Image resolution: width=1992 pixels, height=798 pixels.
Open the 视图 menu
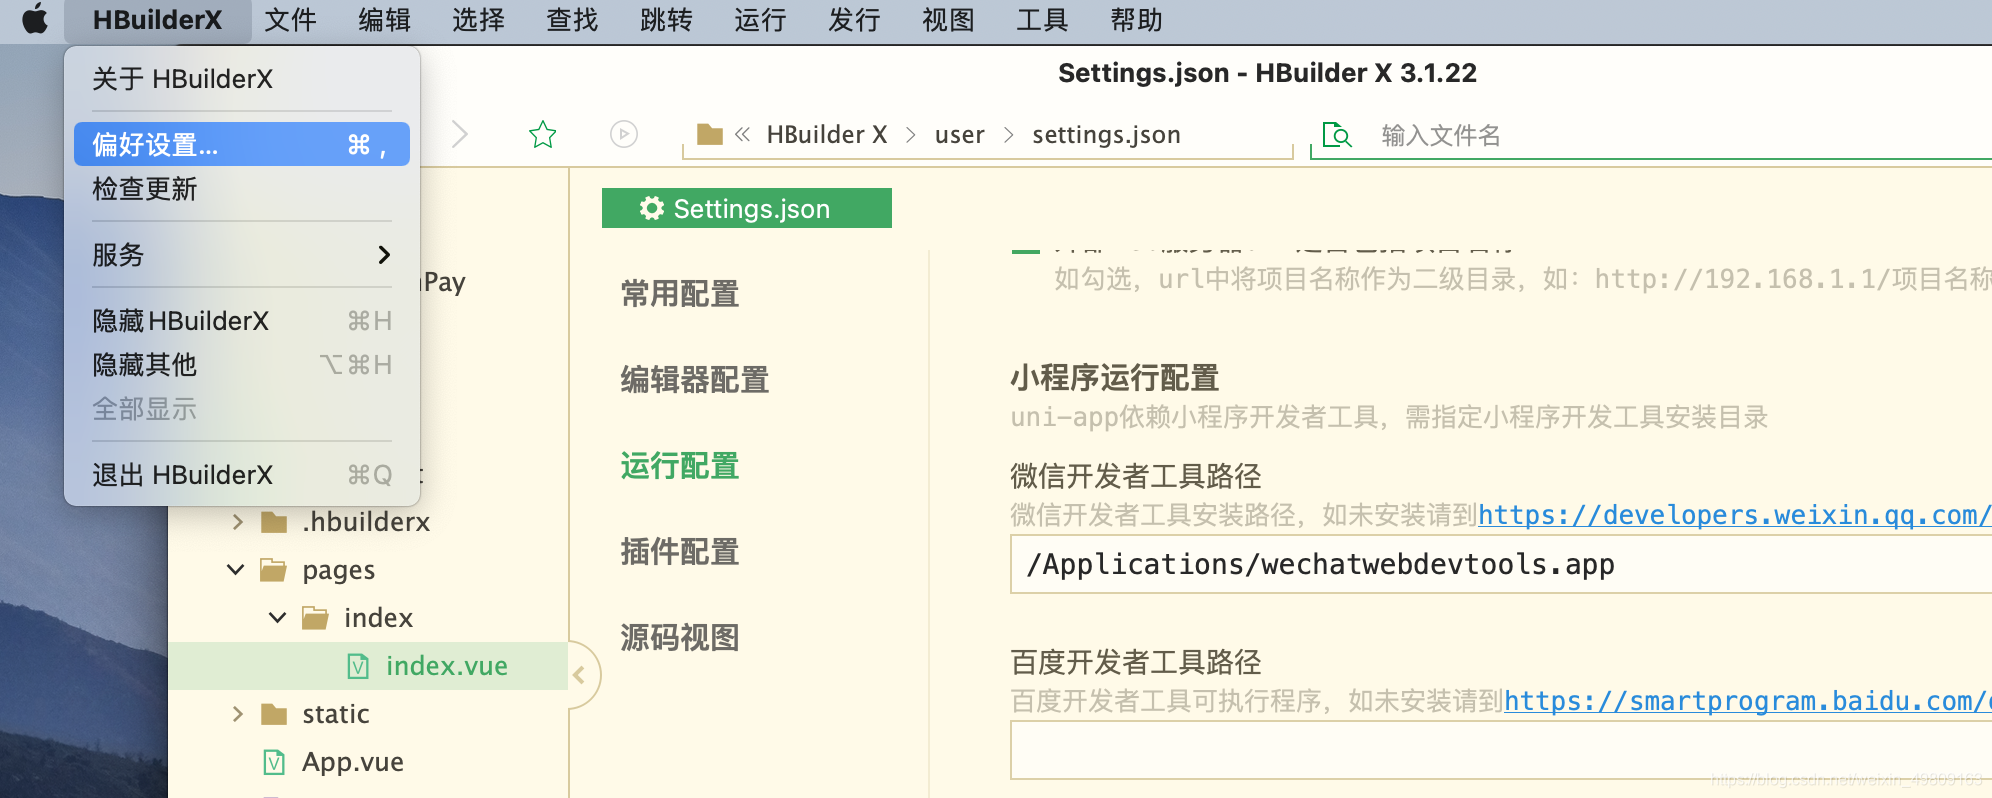pyautogui.click(x=948, y=20)
